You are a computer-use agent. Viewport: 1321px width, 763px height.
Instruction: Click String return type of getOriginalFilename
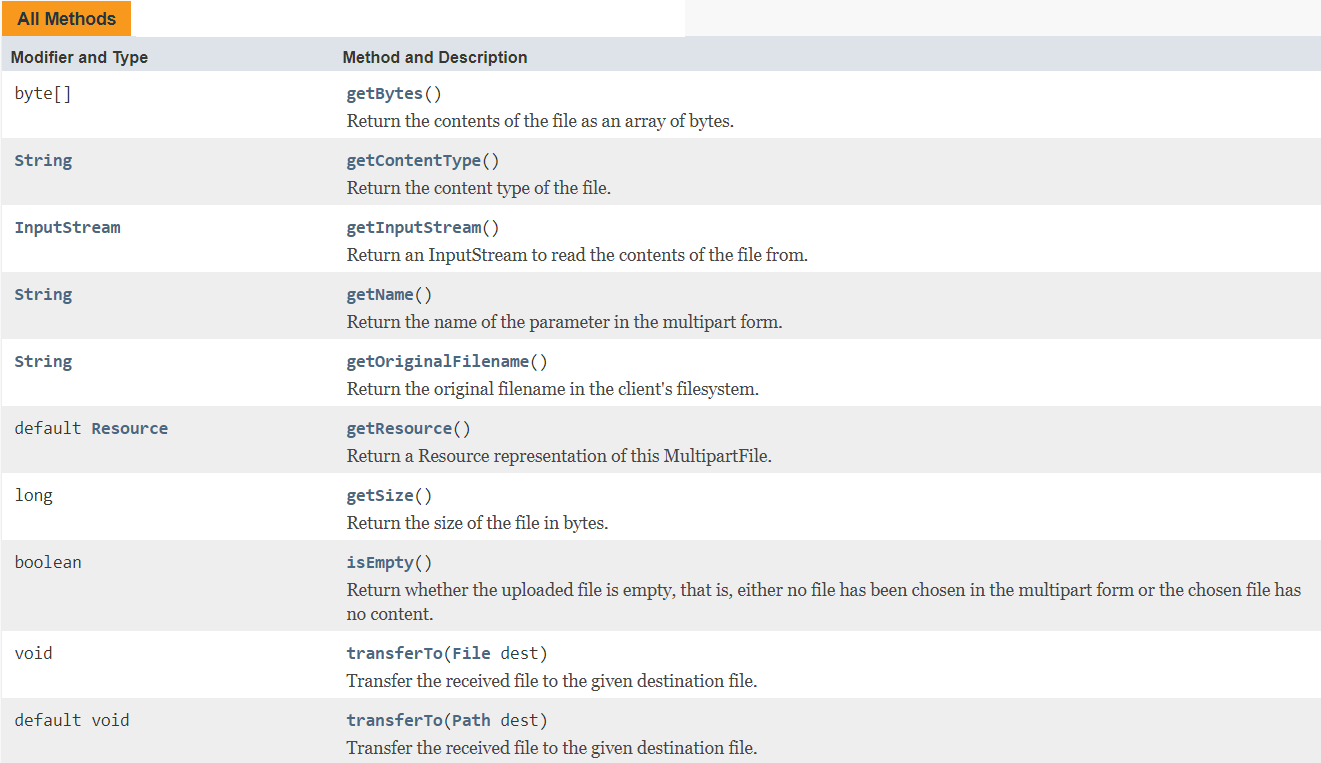click(43, 362)
